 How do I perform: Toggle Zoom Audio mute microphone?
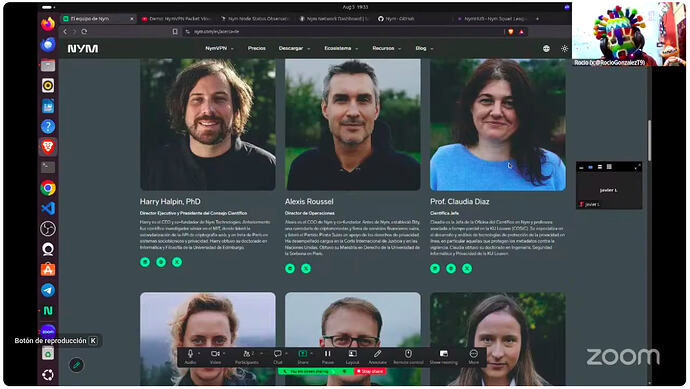click(x=190, y=356)
